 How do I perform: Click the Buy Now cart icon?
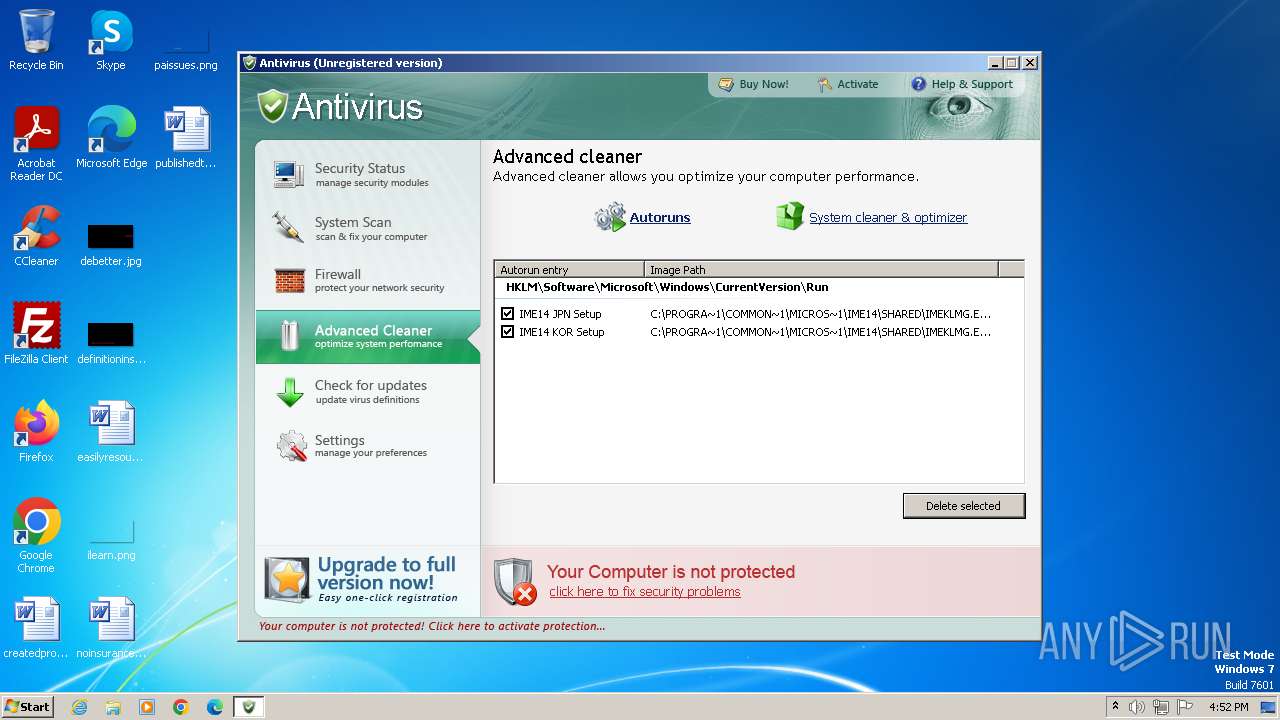(x=726, y=85)
